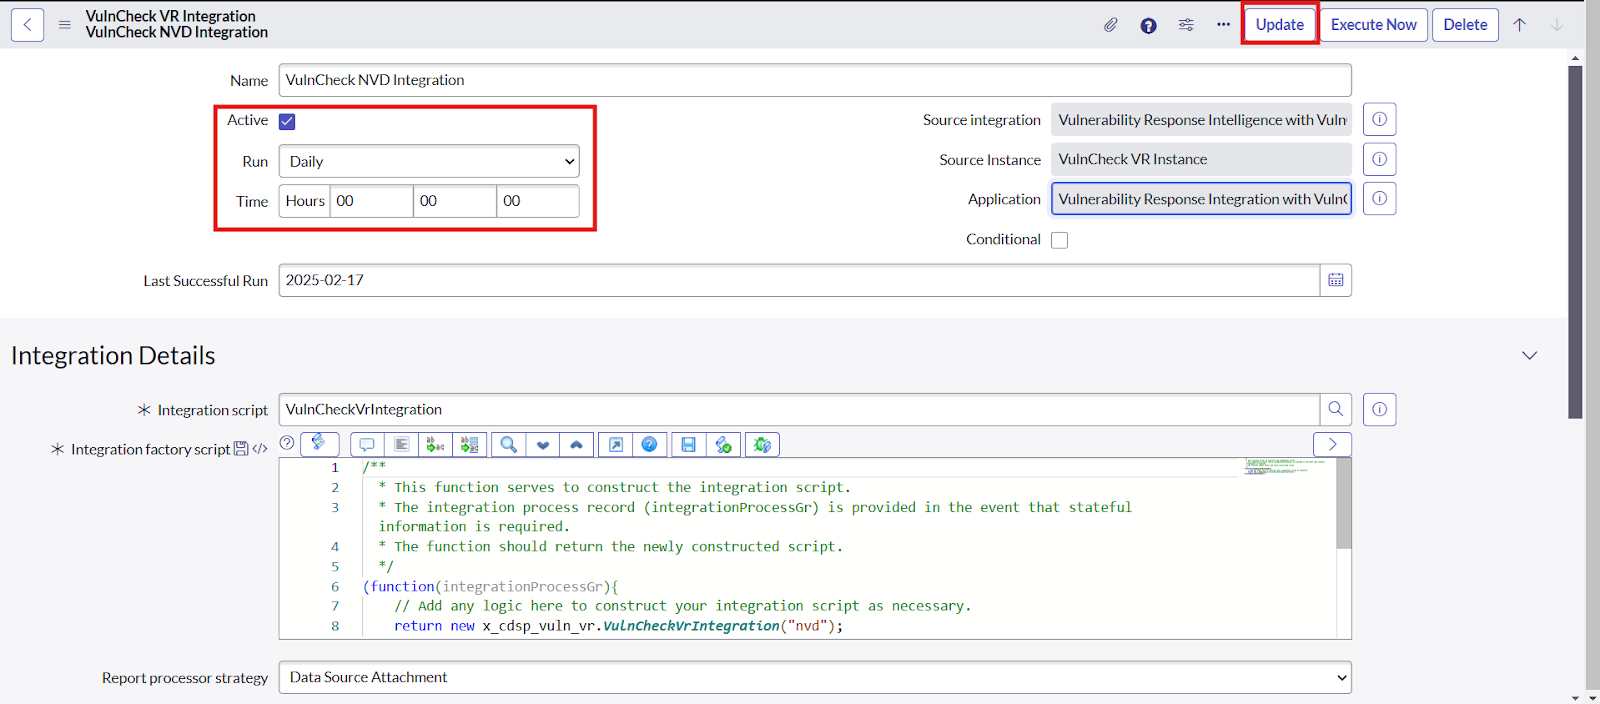Show info for Application field
The image size is (1600, 704).
coord(1379,198)
